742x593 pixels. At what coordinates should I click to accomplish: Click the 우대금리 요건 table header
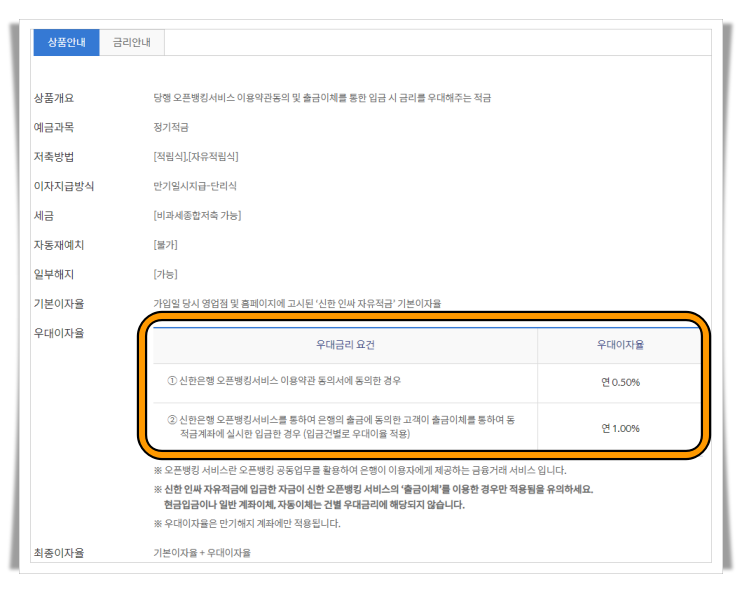point(345,345)
